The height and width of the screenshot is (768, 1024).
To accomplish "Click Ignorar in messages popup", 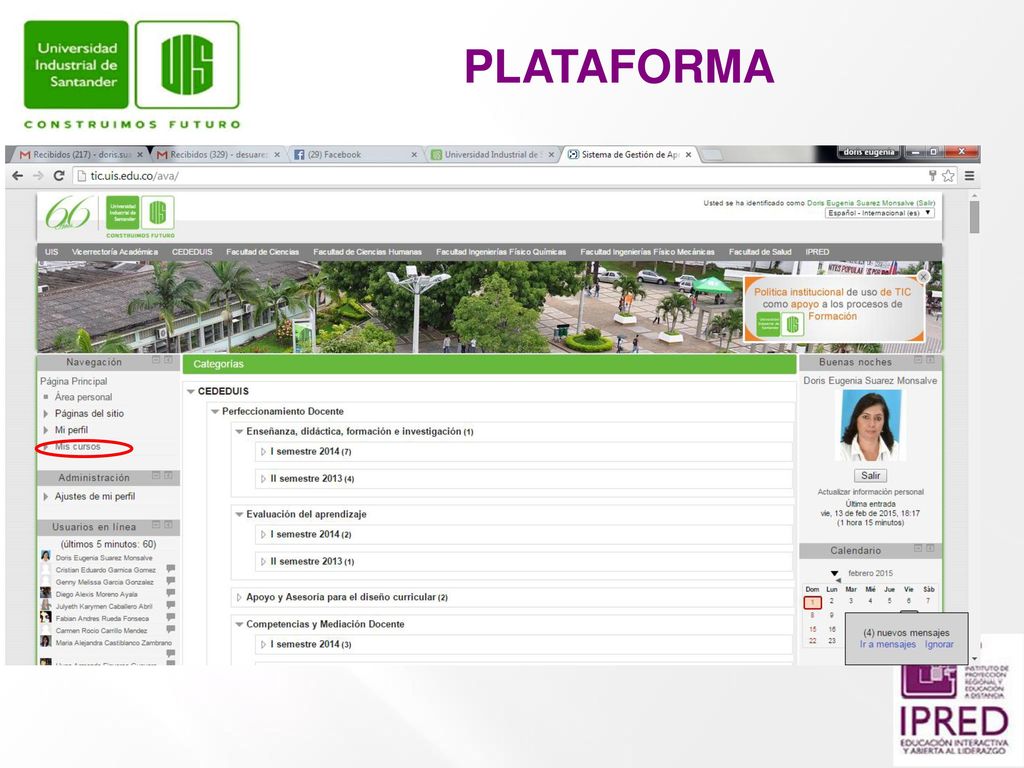I will coord(939,644).
